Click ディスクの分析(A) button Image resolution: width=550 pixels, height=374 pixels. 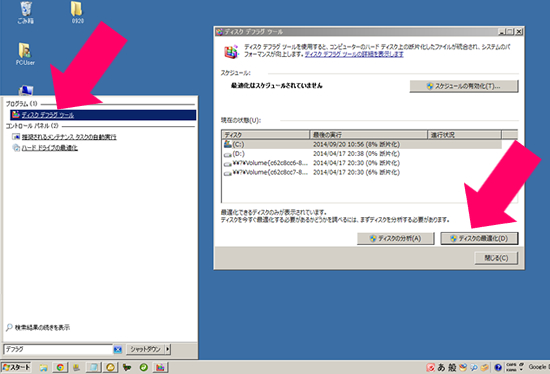pos(396,239)
